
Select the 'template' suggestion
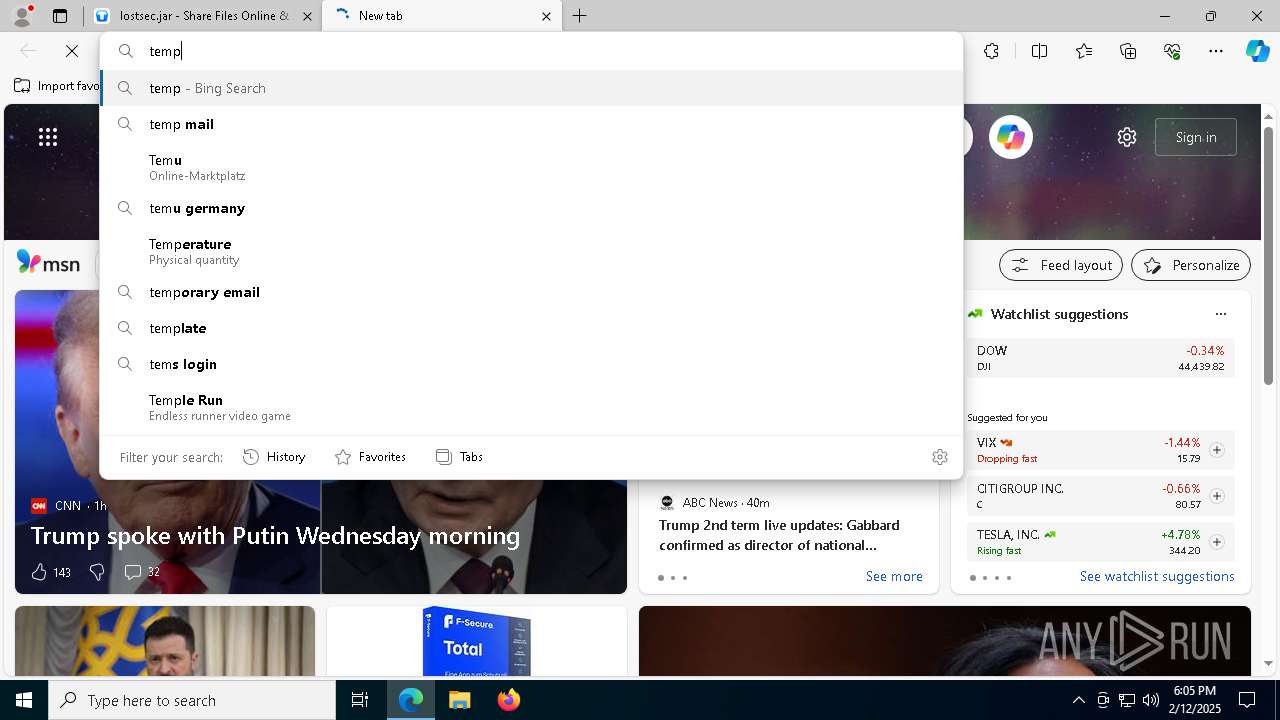[x=531, y=328]
